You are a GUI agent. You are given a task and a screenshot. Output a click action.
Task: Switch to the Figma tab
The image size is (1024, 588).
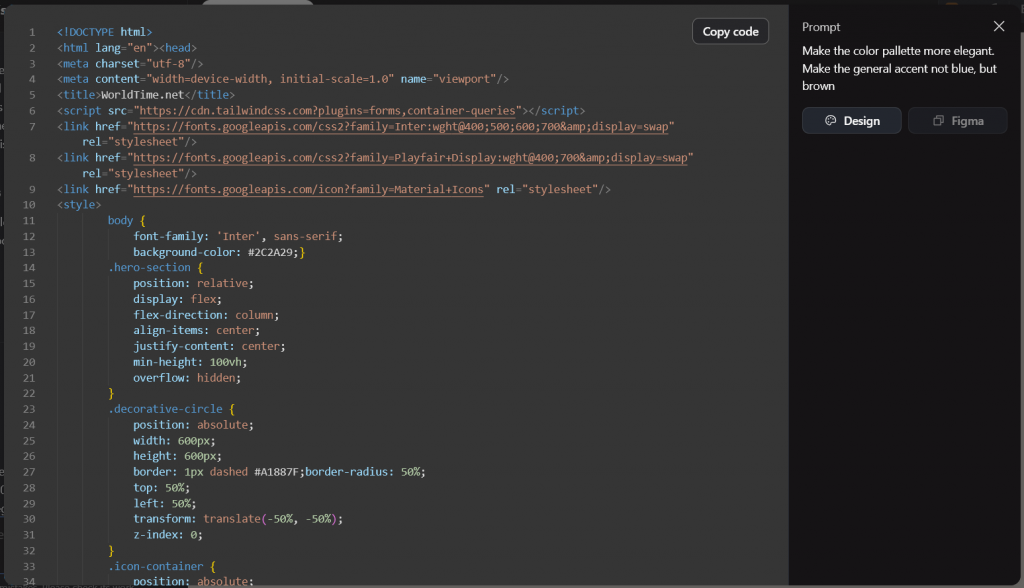[957, 121]
